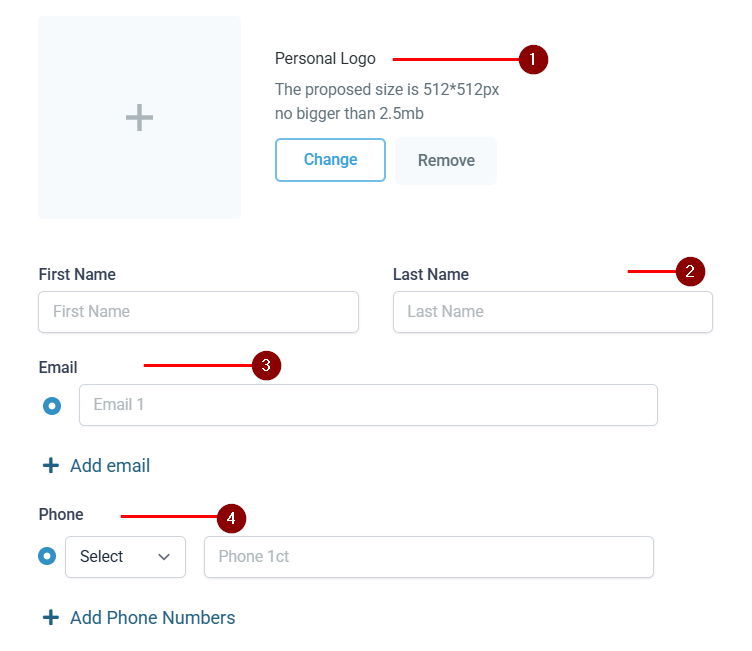This screenshot has width=752, height=651.
Task: Click the plus icon in the logo upload box
Action: coord(139,118)
